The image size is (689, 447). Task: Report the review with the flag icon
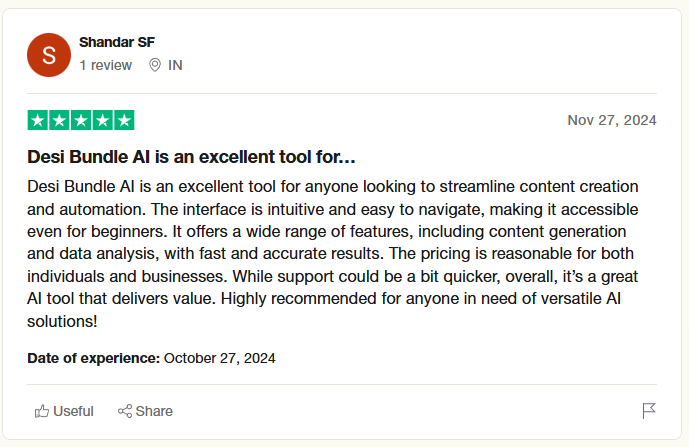click(649, 411)
